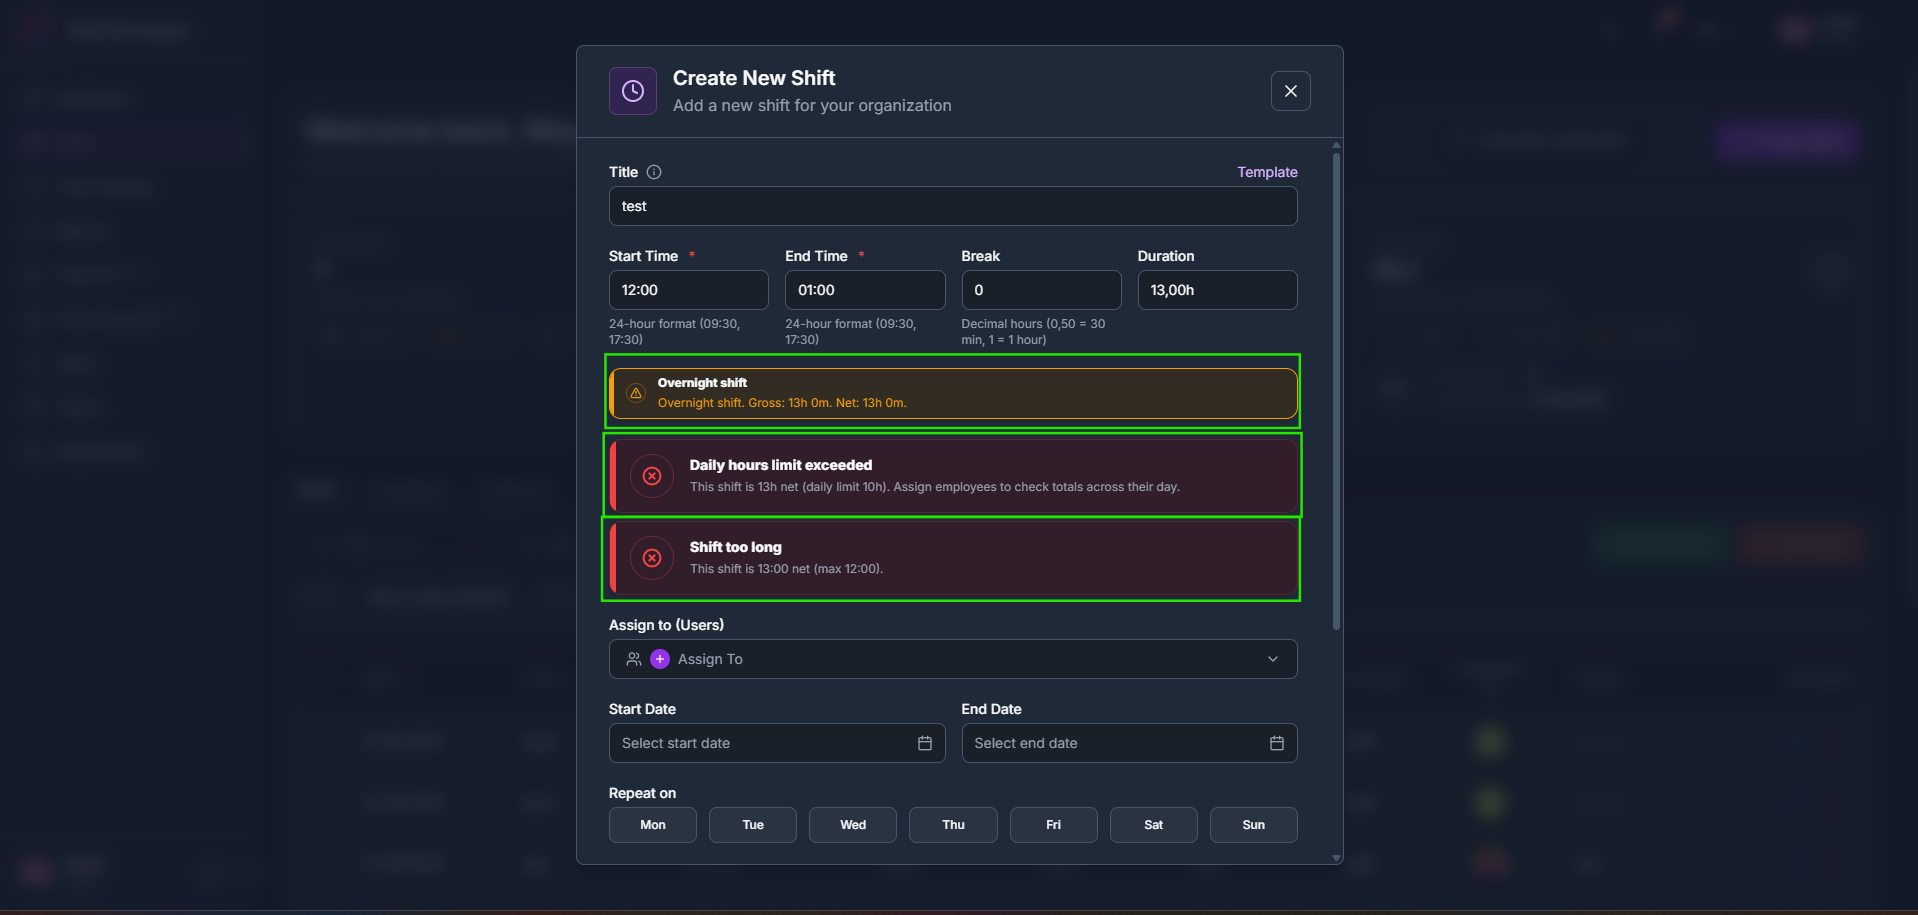Toggle Fri in Repeat on

tap(1054, 825)
